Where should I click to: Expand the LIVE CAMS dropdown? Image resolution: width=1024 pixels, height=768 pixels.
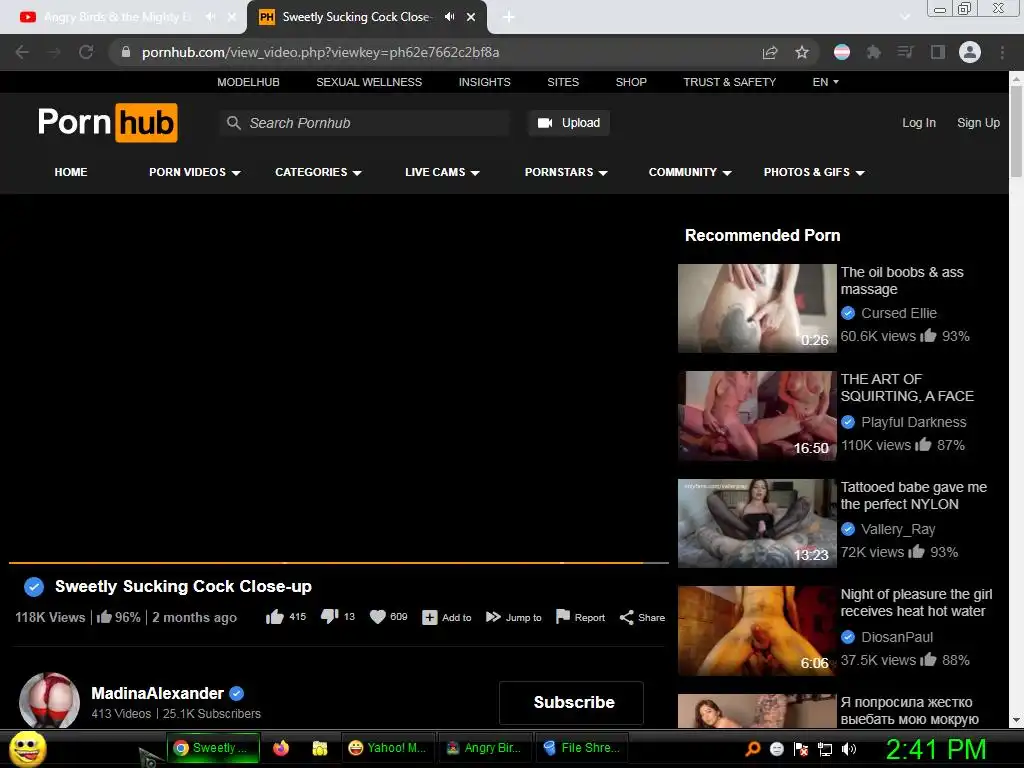click(x=442, y=172)
